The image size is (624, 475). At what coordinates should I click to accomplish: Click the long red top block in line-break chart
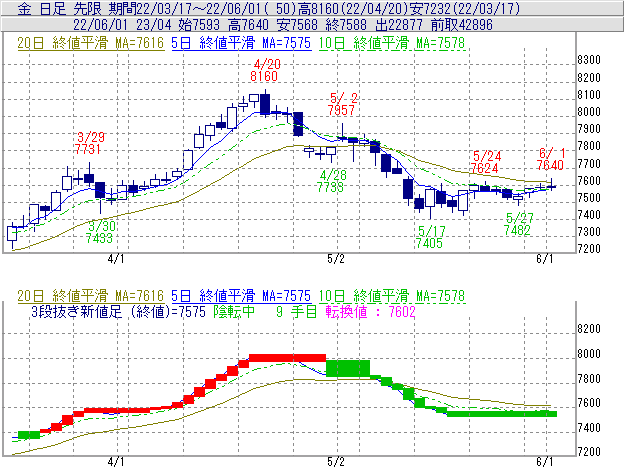point(287,358)
